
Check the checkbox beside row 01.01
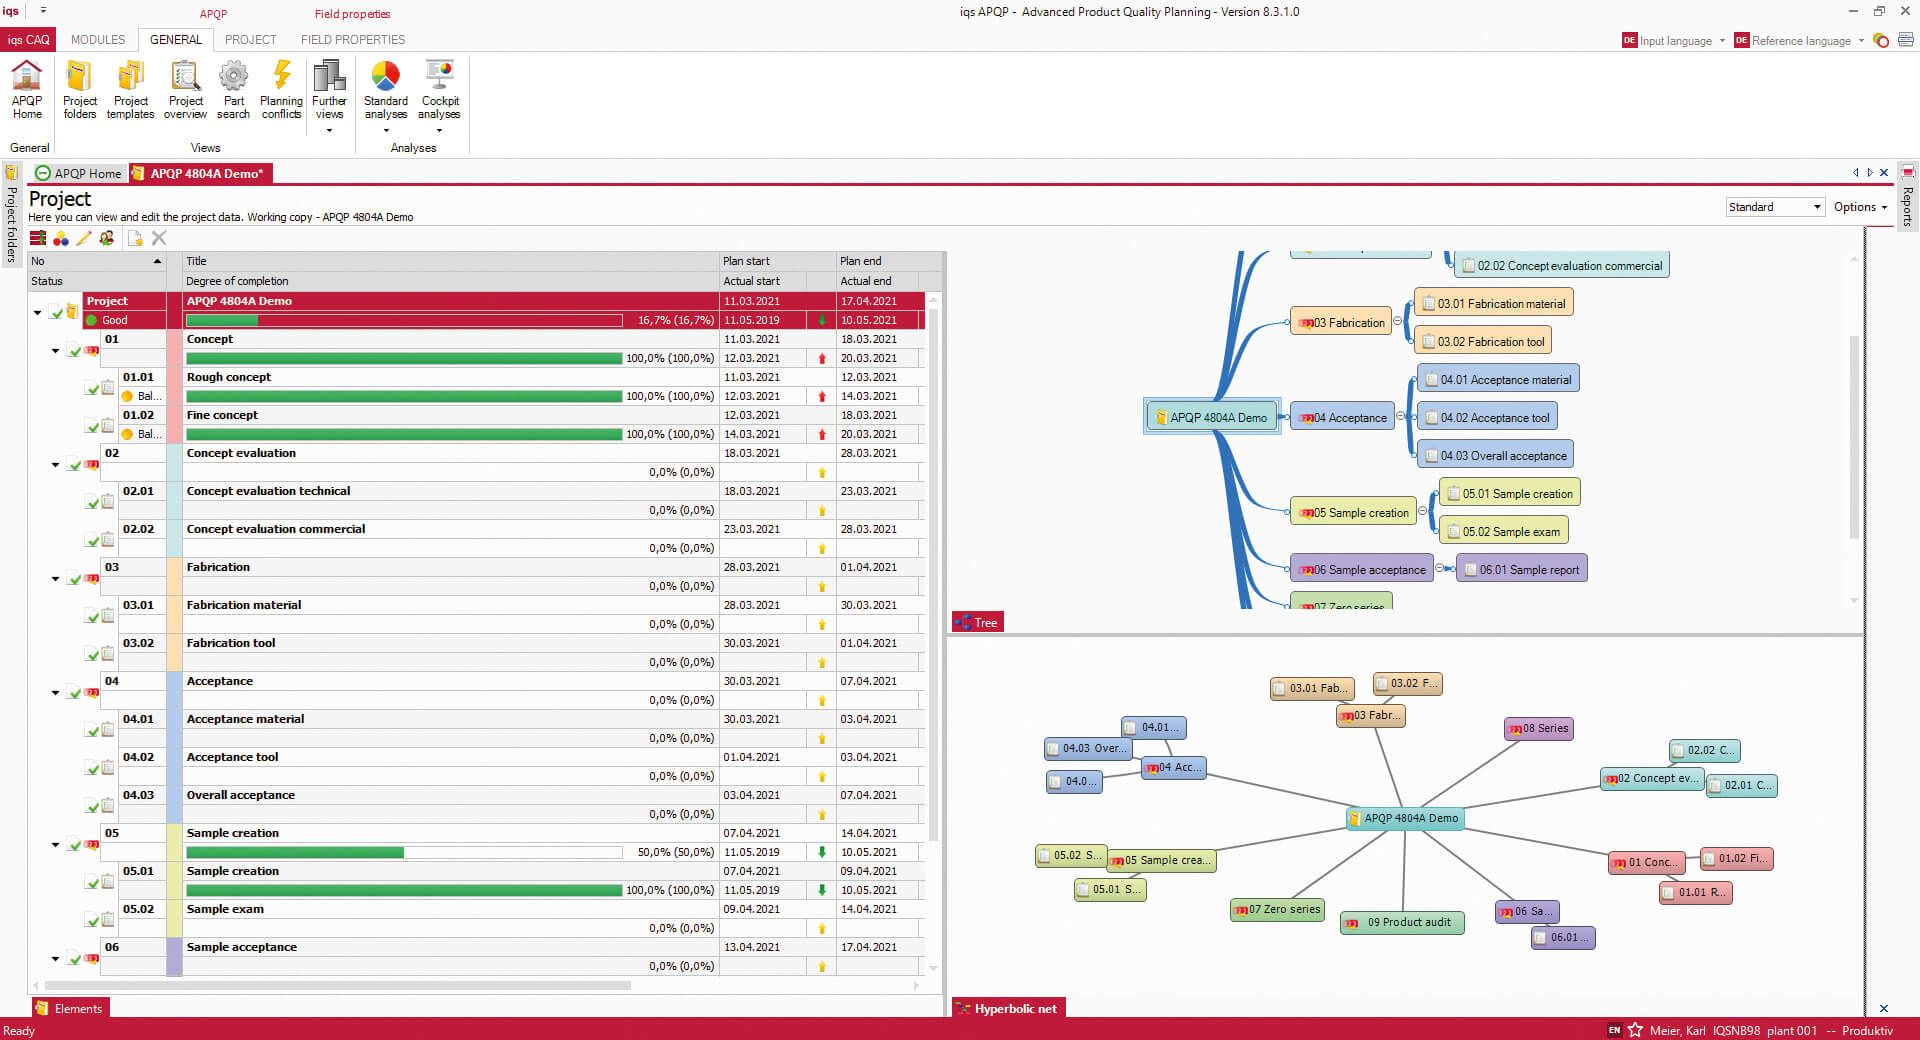[91, 390]
